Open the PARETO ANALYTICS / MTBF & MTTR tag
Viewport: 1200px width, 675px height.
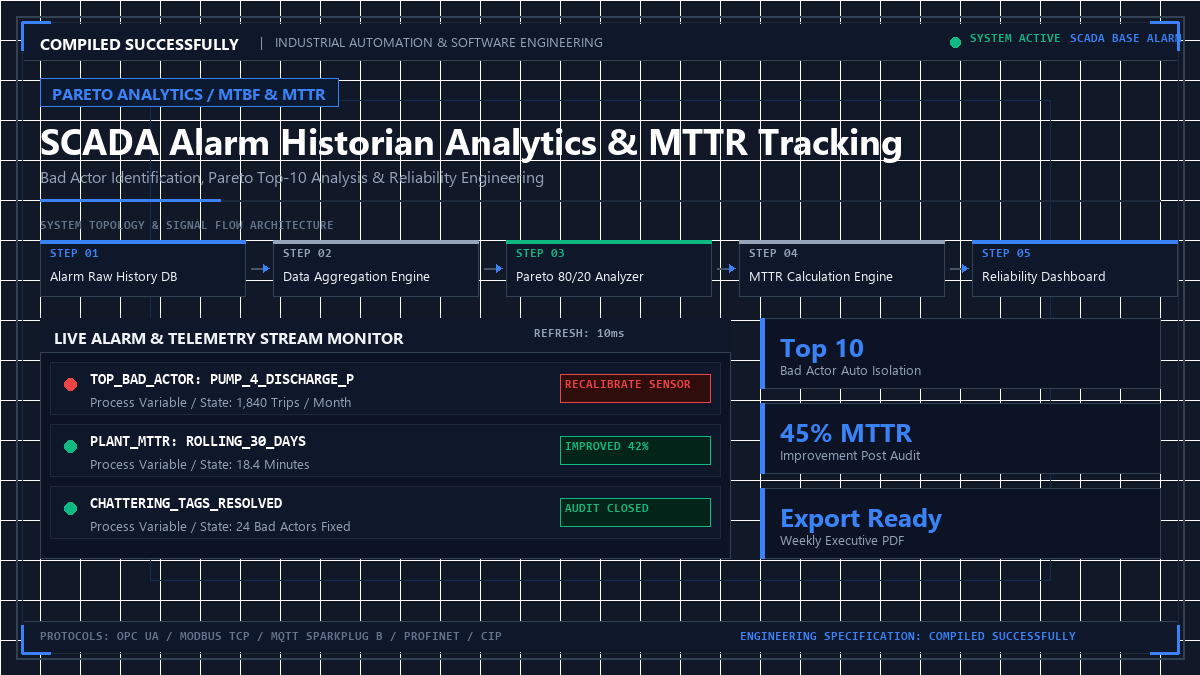(x=189, y=94)
